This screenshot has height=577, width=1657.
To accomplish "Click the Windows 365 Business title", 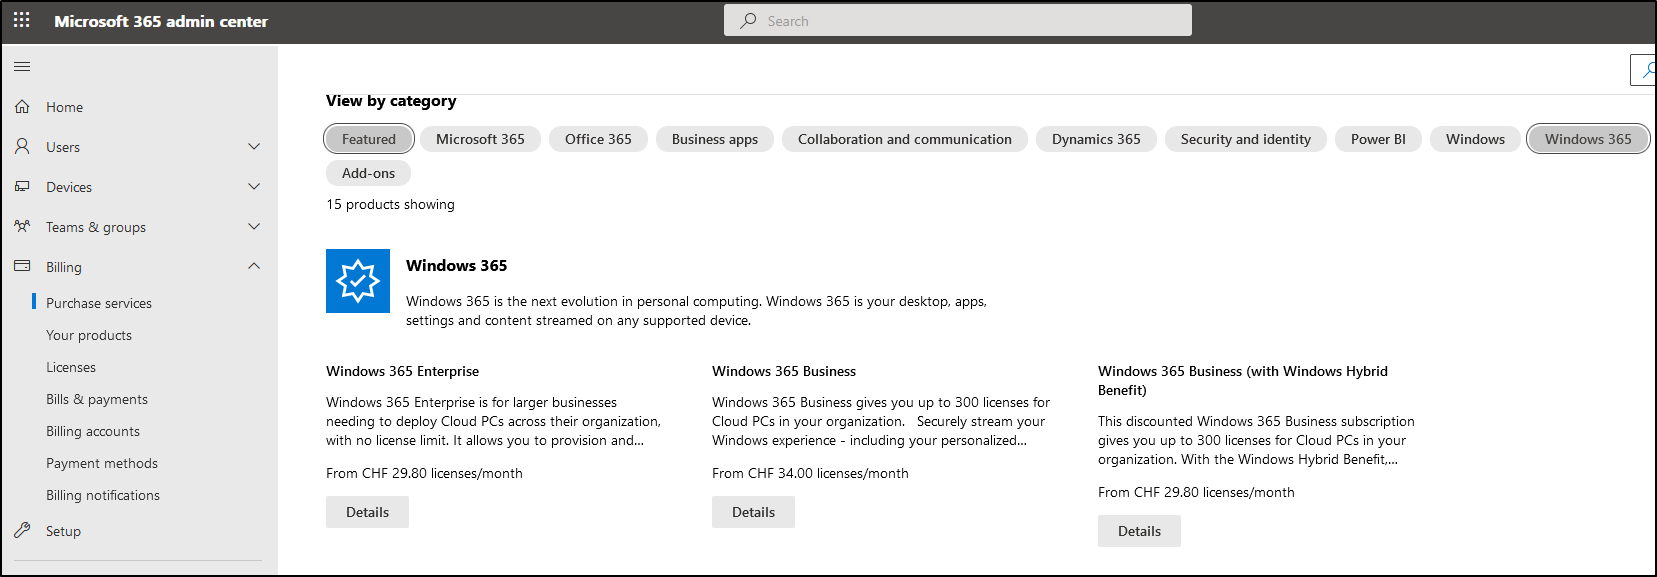I will pos(784,371).
